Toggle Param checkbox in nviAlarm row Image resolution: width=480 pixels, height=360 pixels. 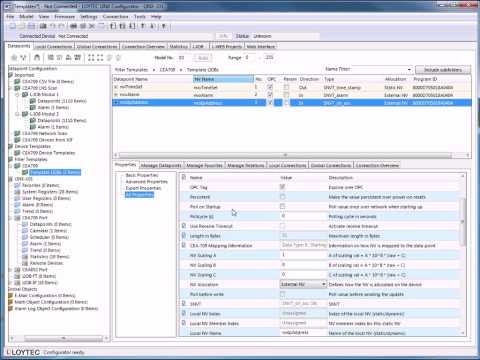click(x=286, y=95)
